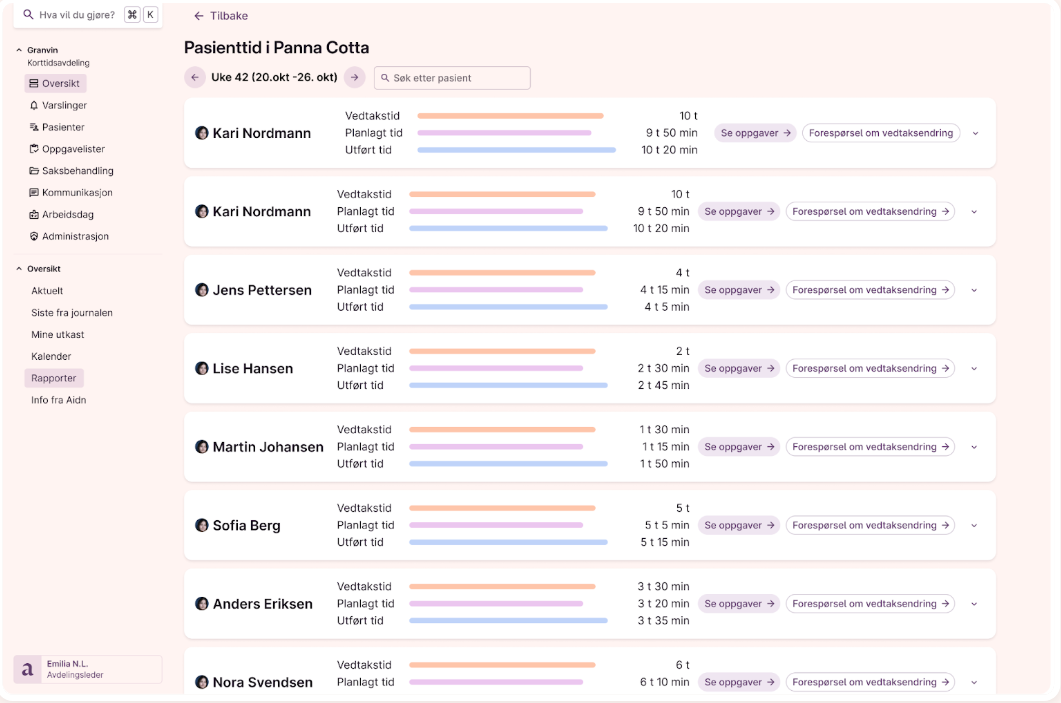Viewport: 1061px width, 703px height.
Task: Open Rapporter in the sidebar
Action: click(x=54, y=378)
